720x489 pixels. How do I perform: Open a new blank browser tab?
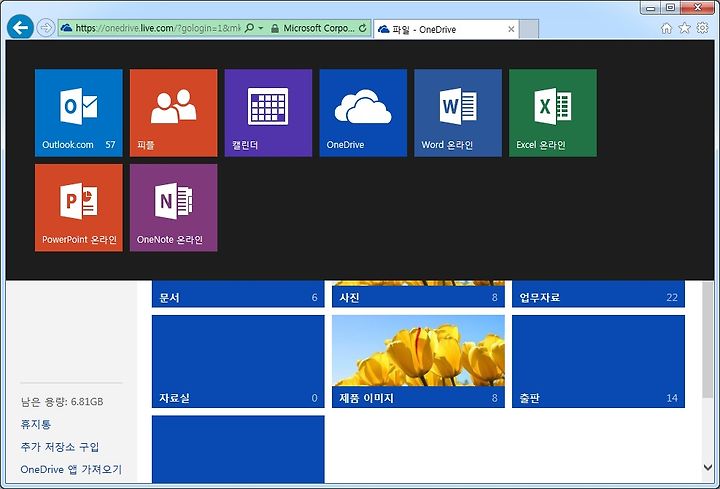(529, 29)
